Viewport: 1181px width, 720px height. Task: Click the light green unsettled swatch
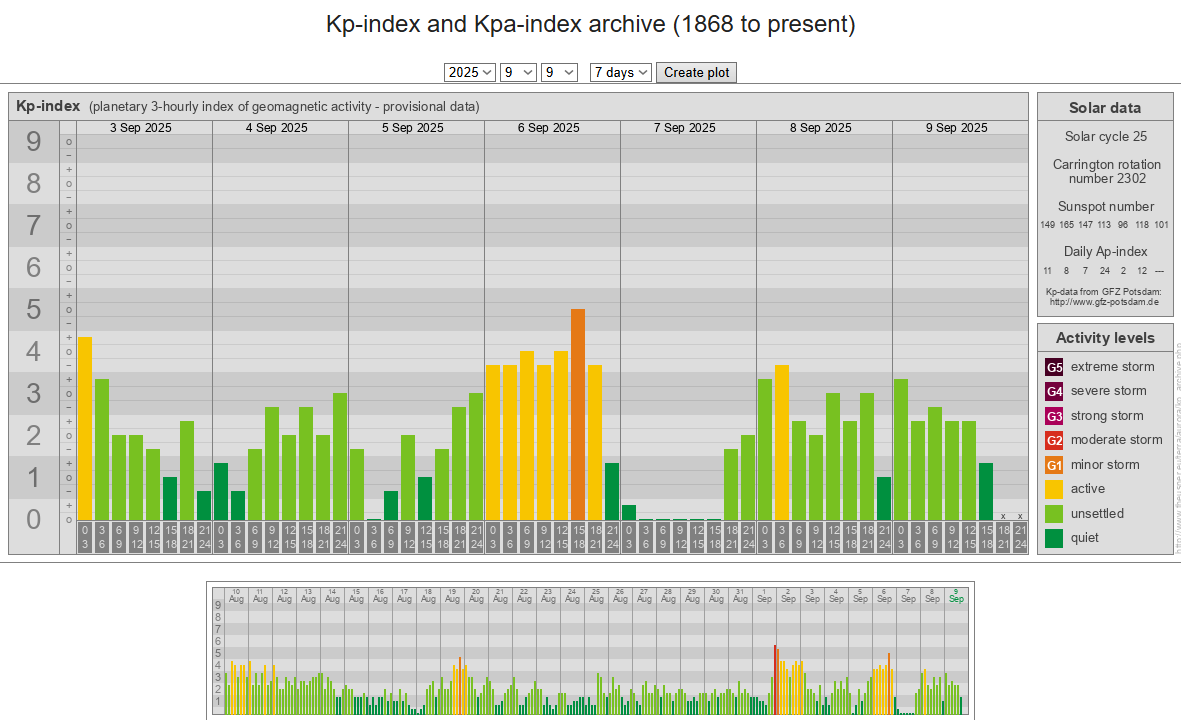point(1054,514)
